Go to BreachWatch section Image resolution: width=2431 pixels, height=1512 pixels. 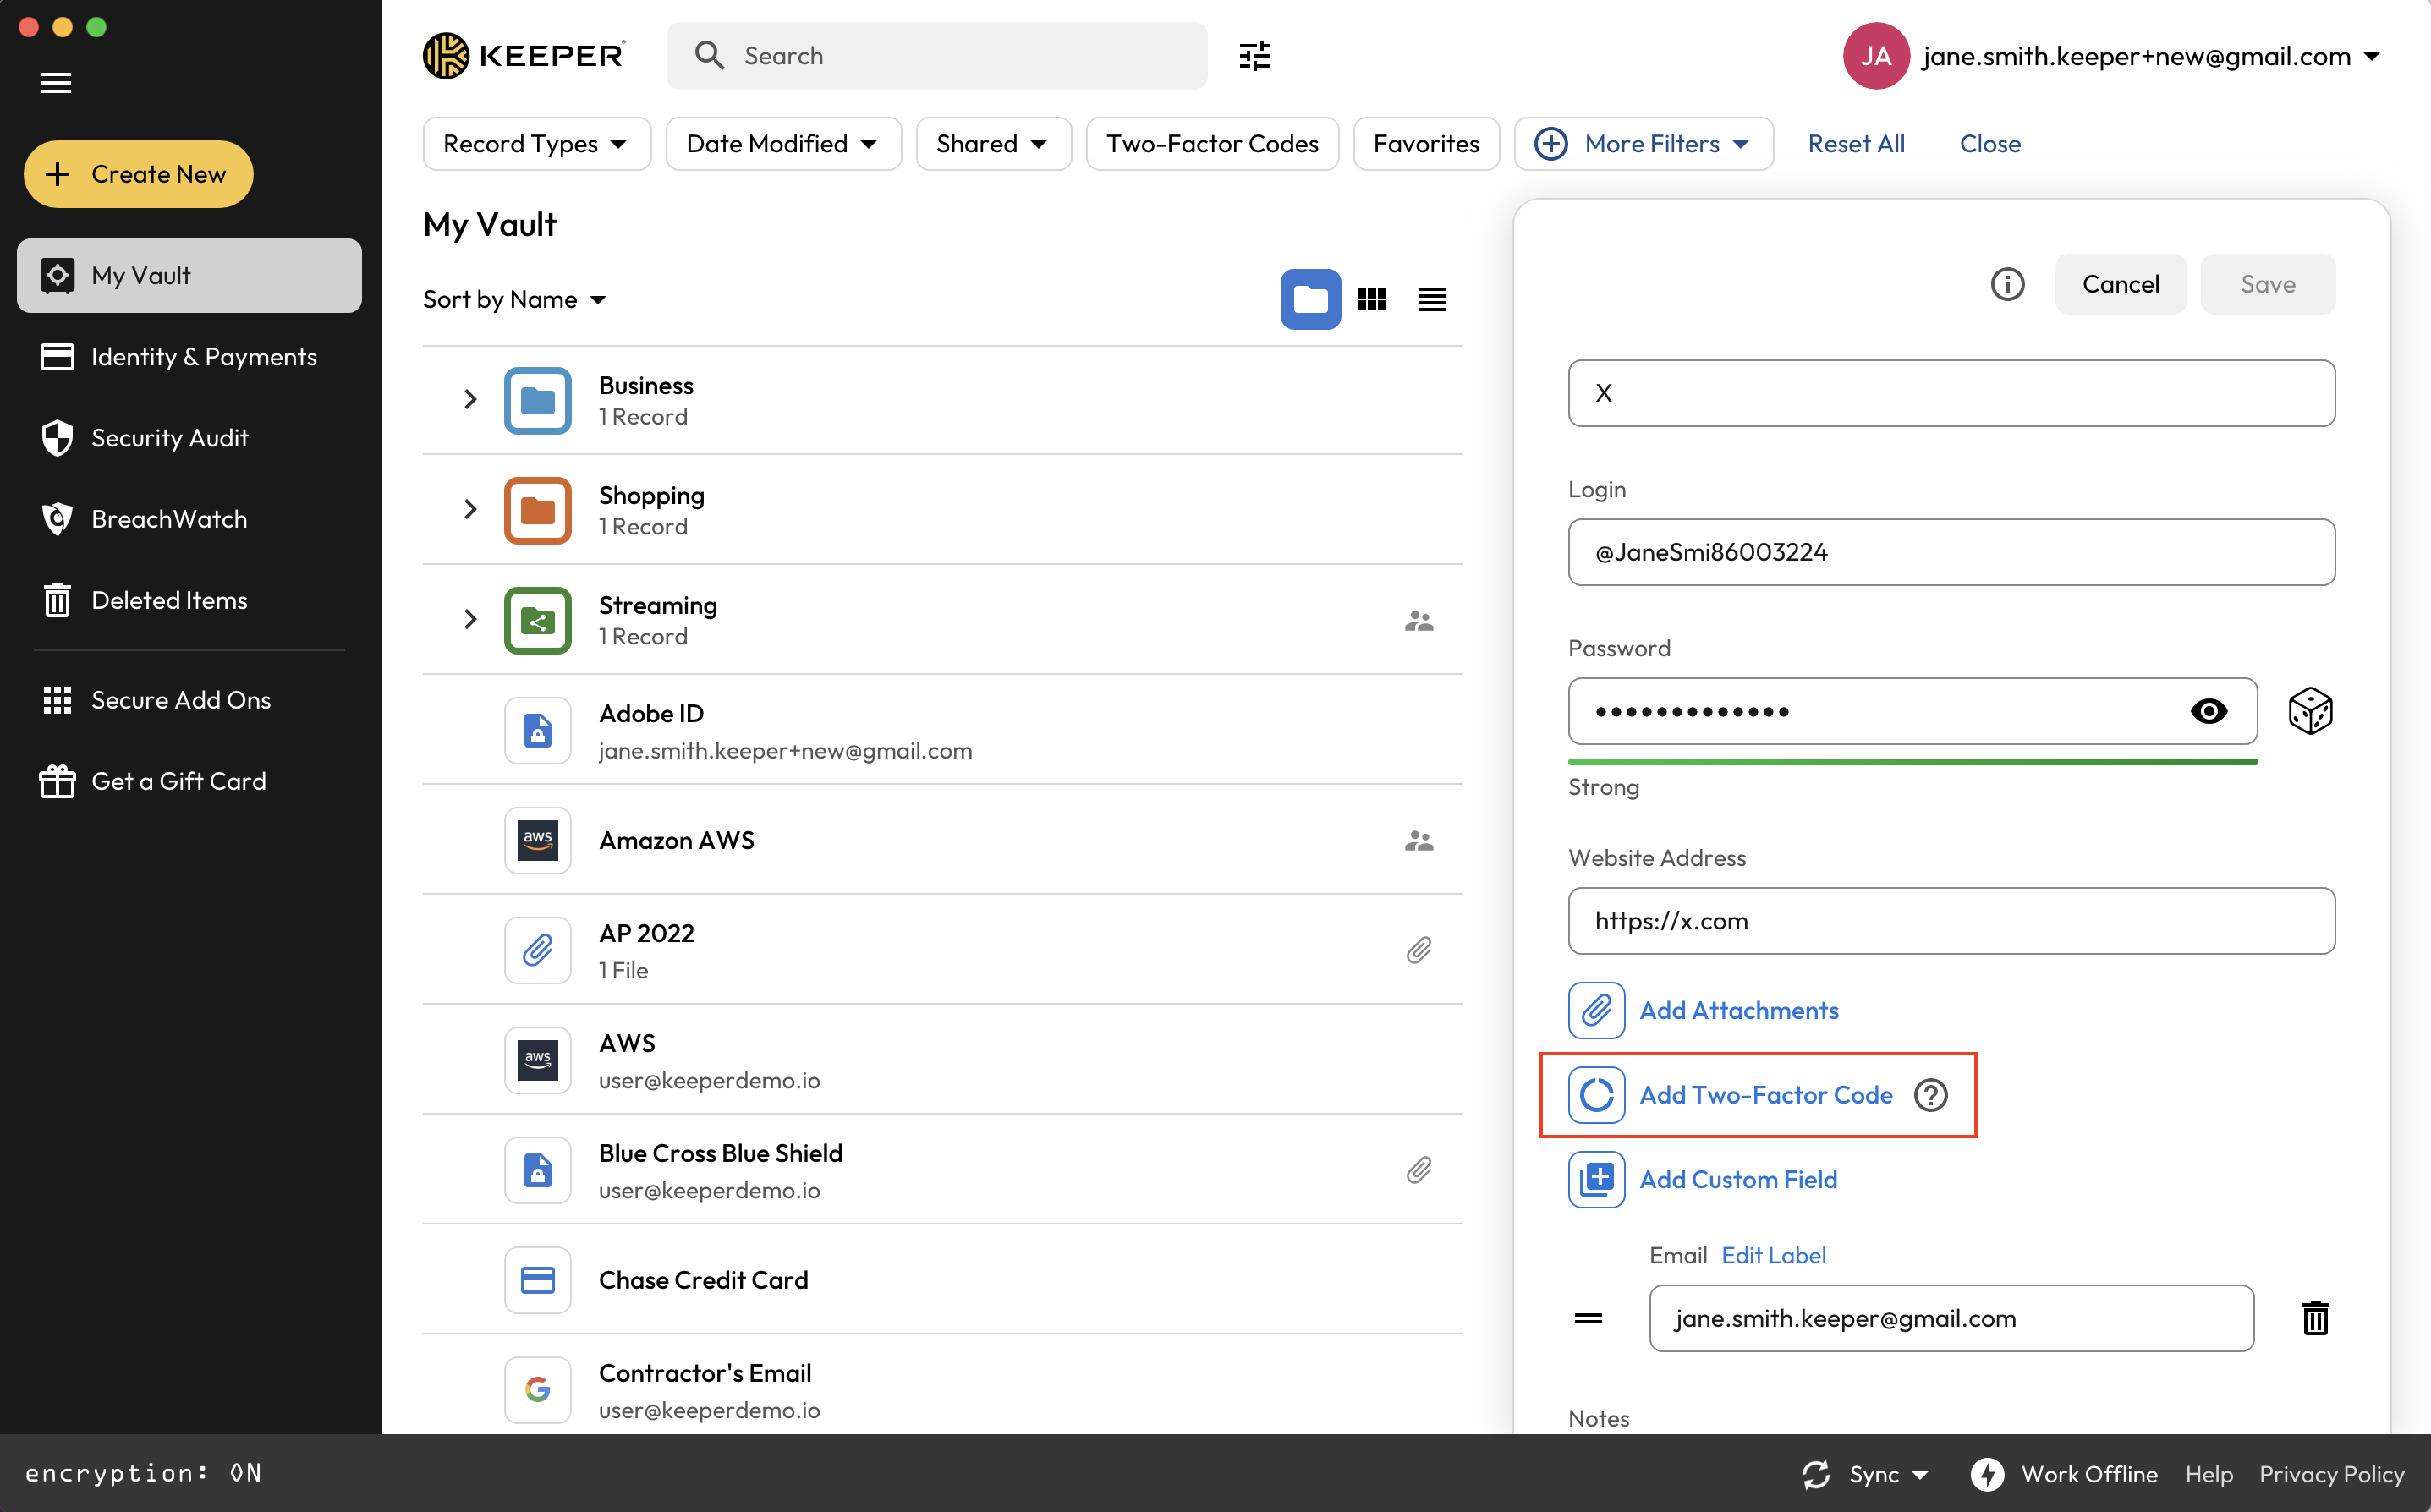click(x=168, y=519)
